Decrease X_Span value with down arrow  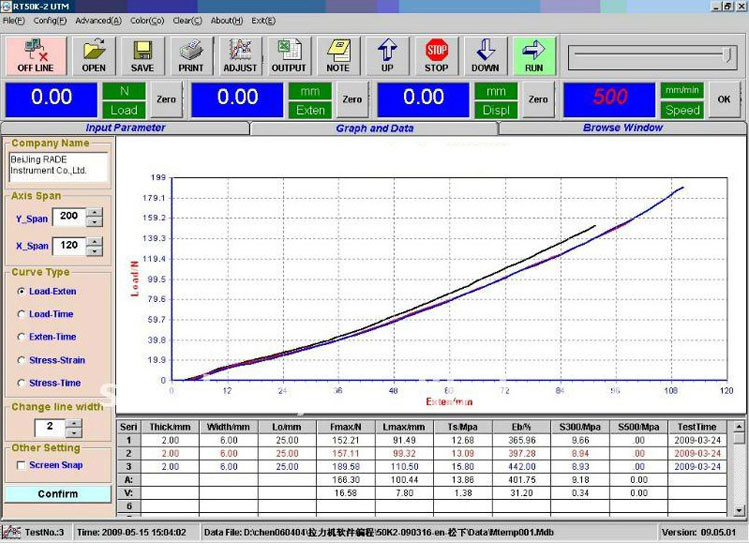94,250
